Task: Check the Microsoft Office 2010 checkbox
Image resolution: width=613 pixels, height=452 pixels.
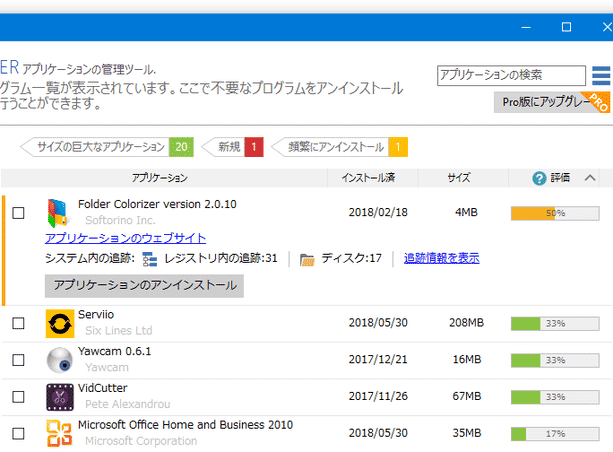Action: pyautogui.click(x=18, y=434)
